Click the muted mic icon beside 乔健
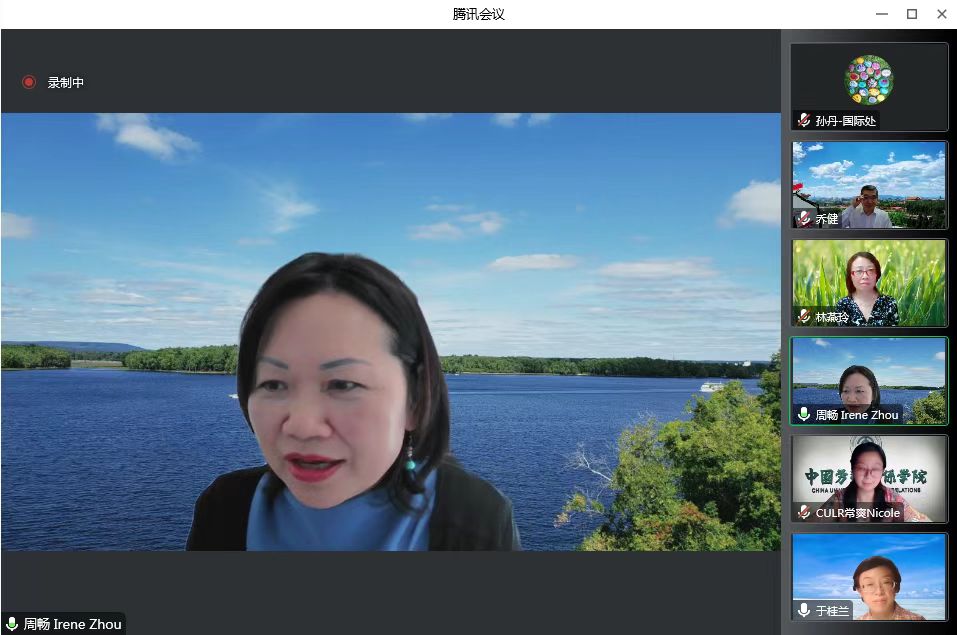The height and width of the screenshot is (635, 957). point(804,219)
